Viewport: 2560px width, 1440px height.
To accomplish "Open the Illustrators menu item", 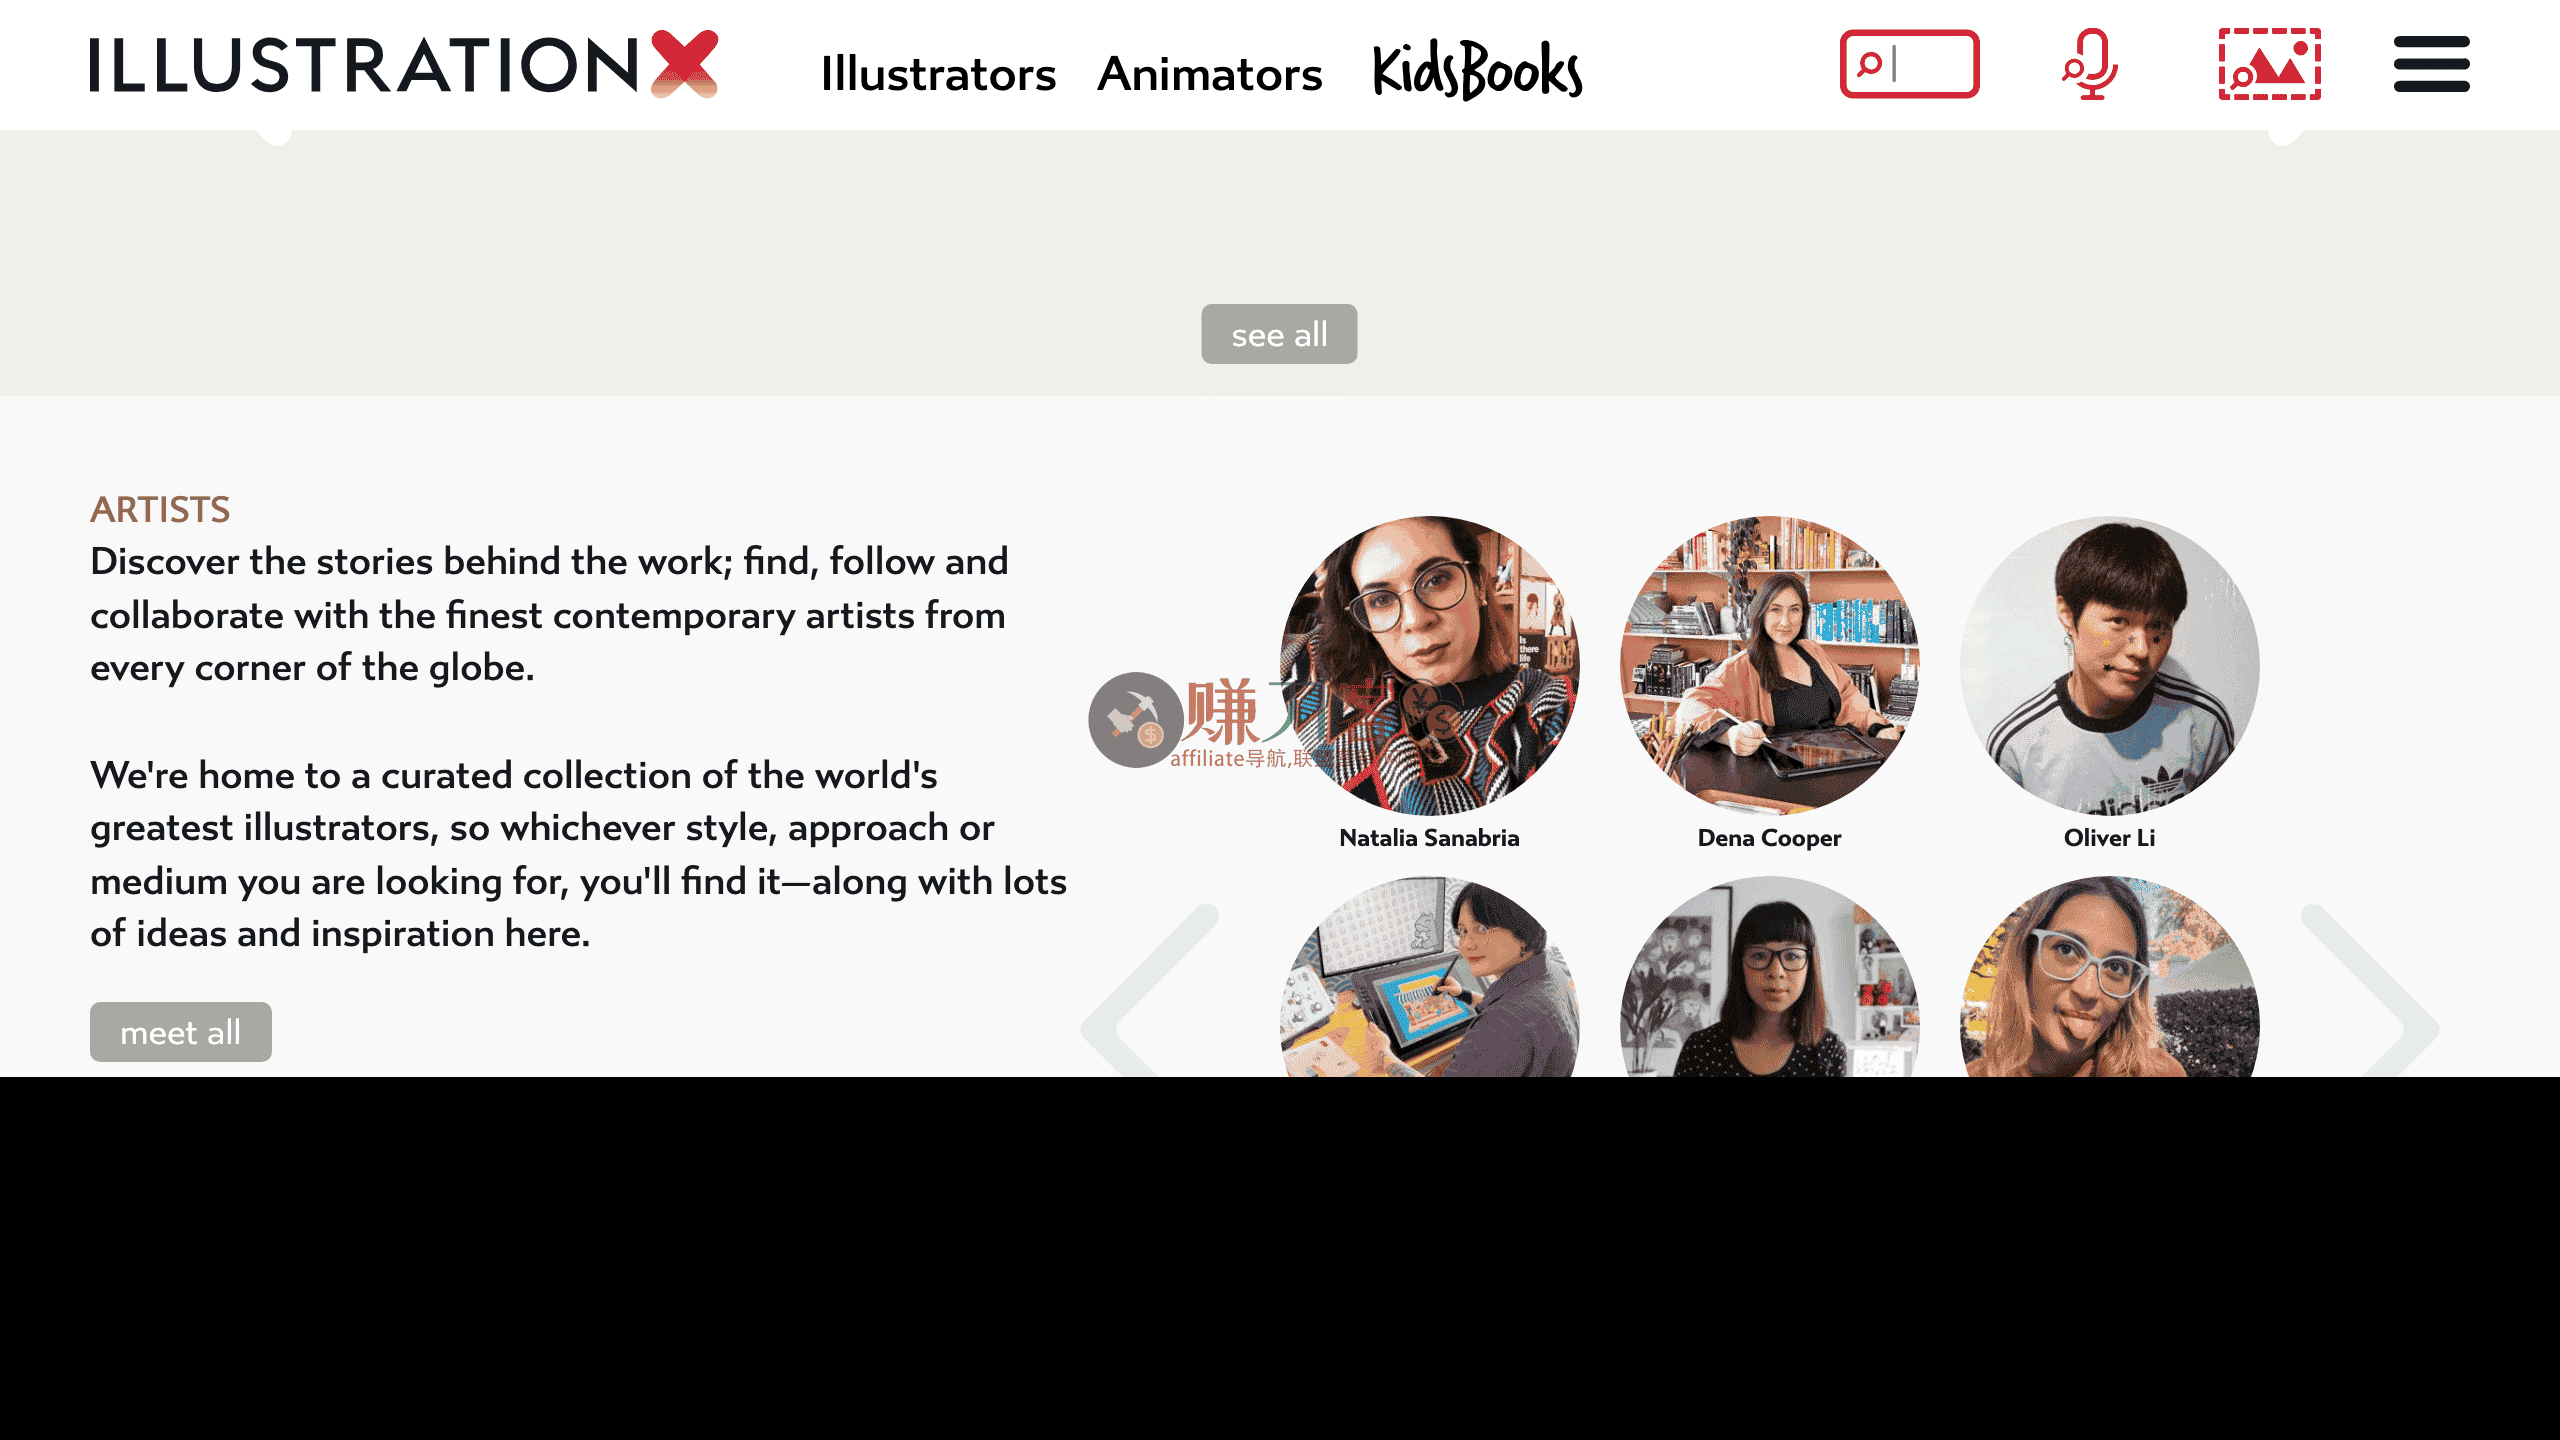I will [x=938, y=74].
